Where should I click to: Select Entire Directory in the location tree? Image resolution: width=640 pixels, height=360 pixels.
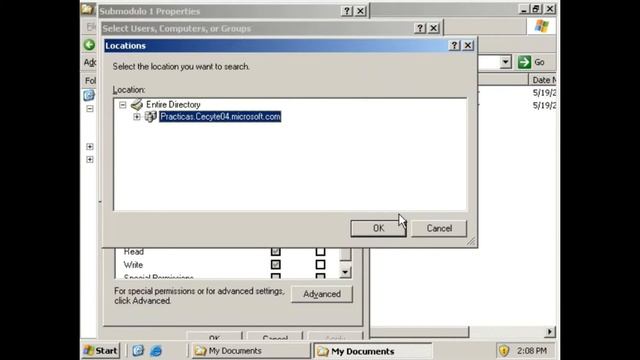pos(173,105)
